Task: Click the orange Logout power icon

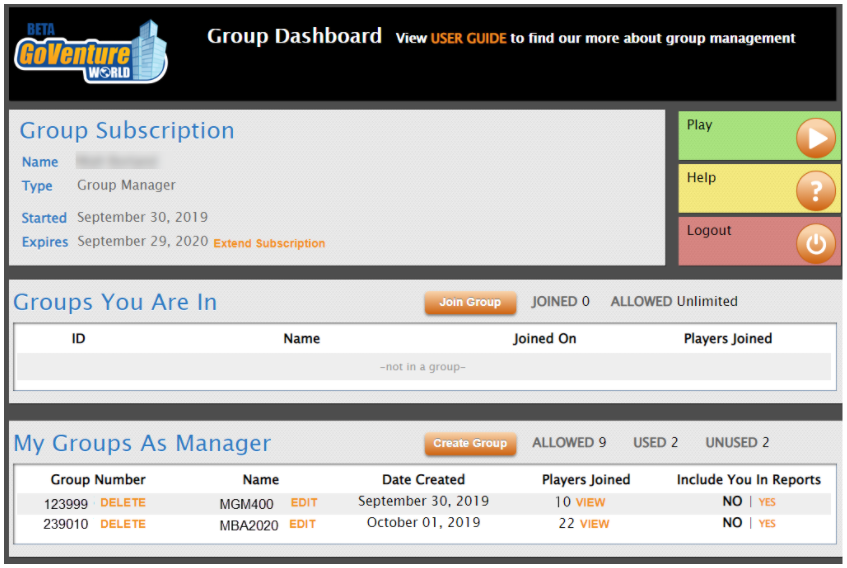Action: tap(816, 244)
